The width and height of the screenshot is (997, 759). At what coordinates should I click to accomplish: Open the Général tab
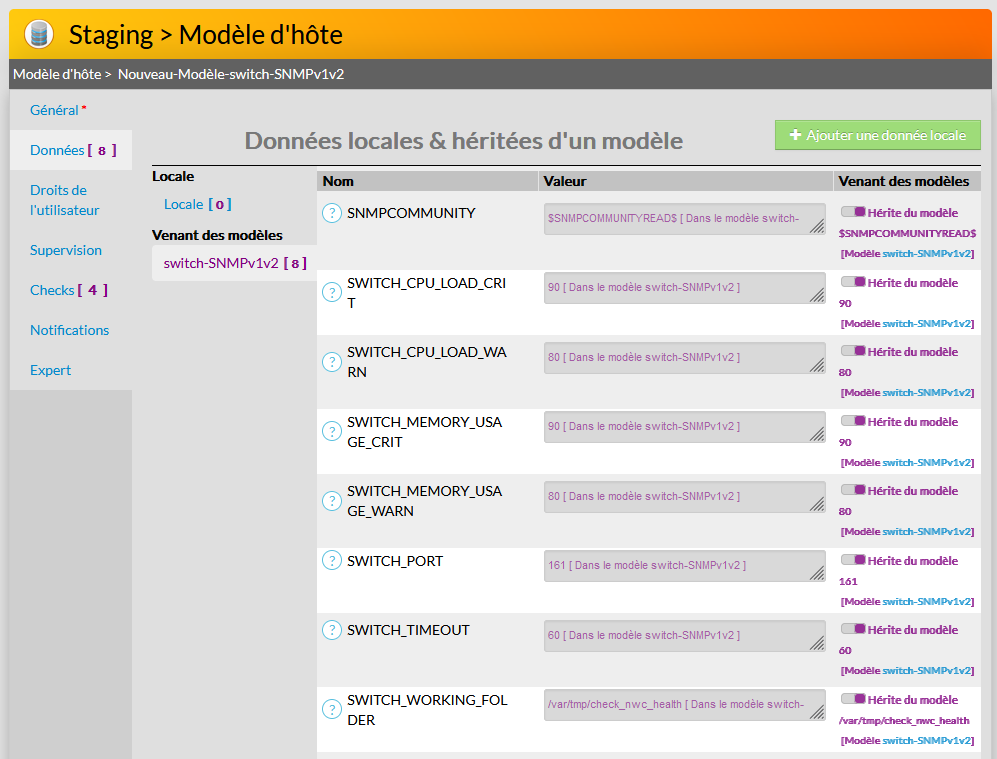(x=54, y=110)
